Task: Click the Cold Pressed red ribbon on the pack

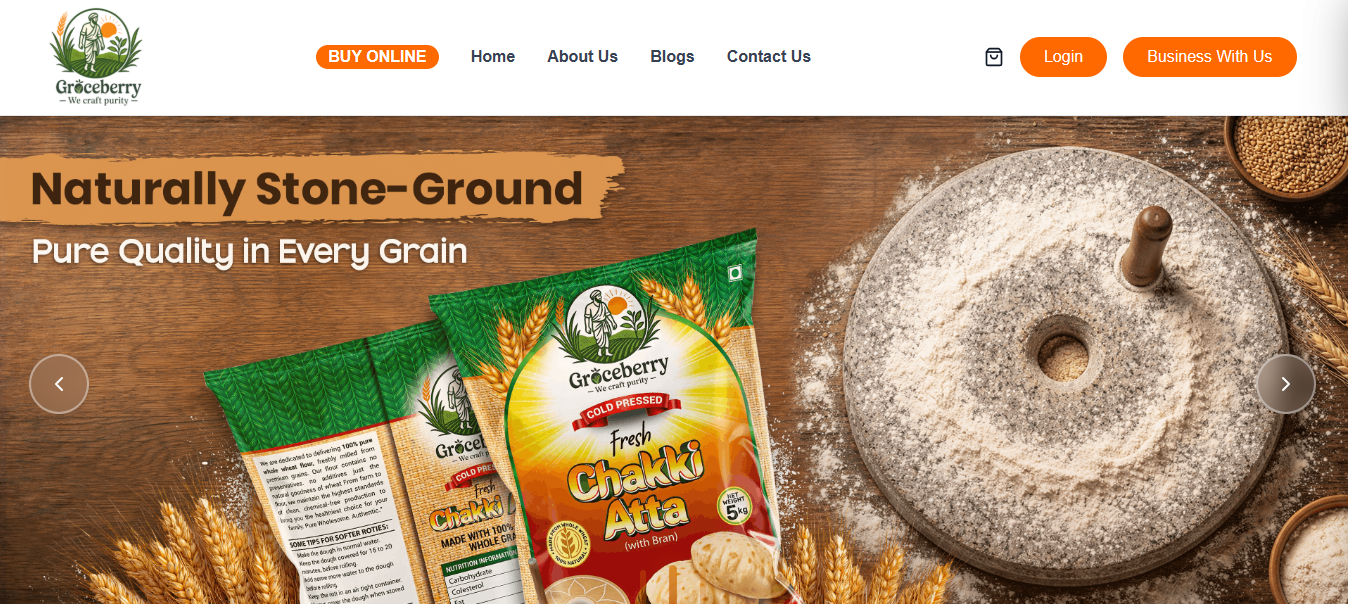Action: click(x=625, y=405)
